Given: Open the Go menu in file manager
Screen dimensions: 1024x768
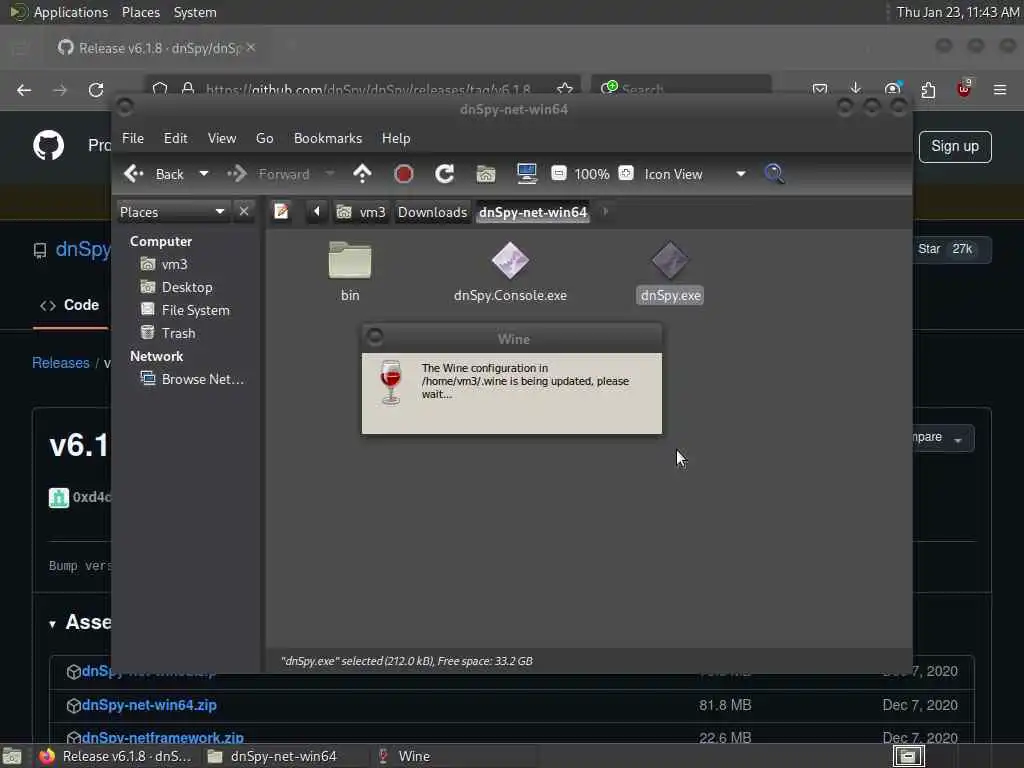Looking at the screenshot, I should point(264,138).
